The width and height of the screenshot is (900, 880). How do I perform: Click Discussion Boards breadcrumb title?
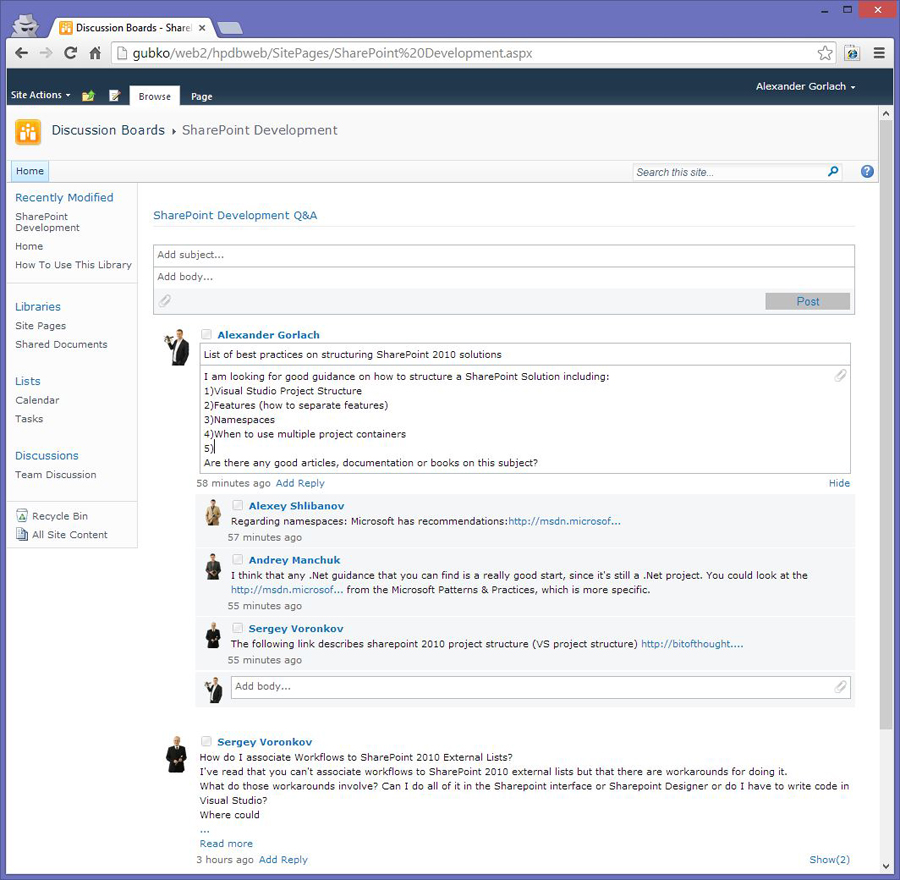coord(108,130)
